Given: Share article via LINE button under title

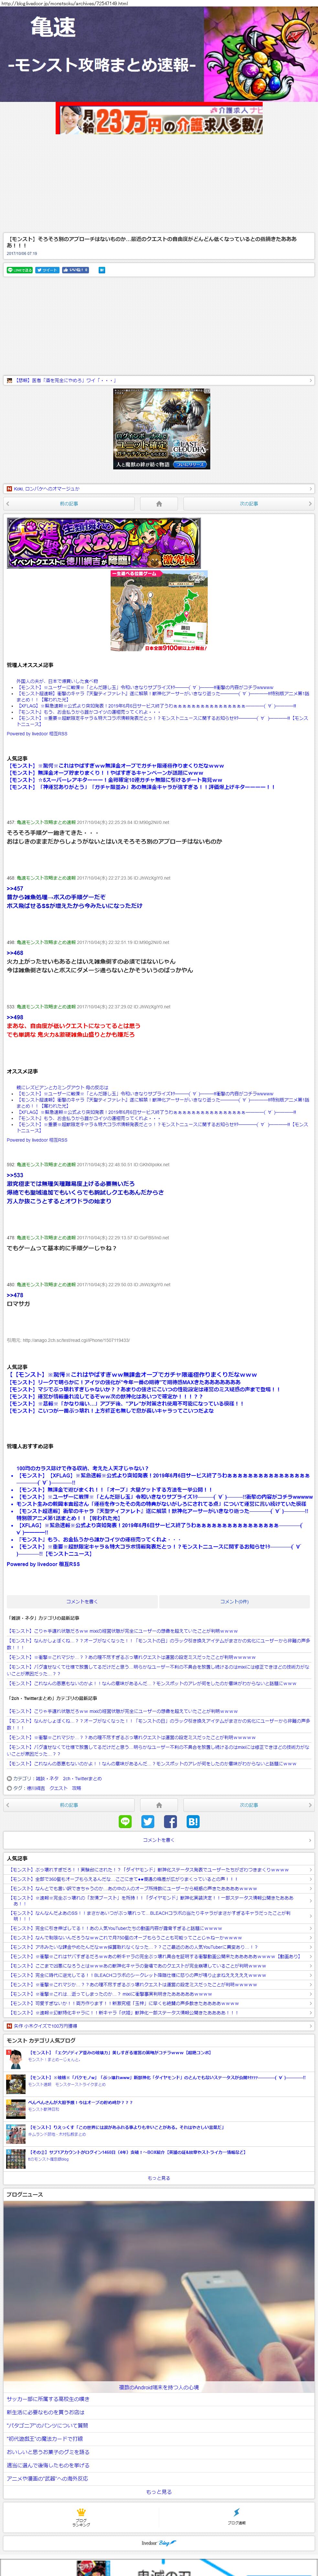Looking at the screenshot, I should [x=20, y=270].
